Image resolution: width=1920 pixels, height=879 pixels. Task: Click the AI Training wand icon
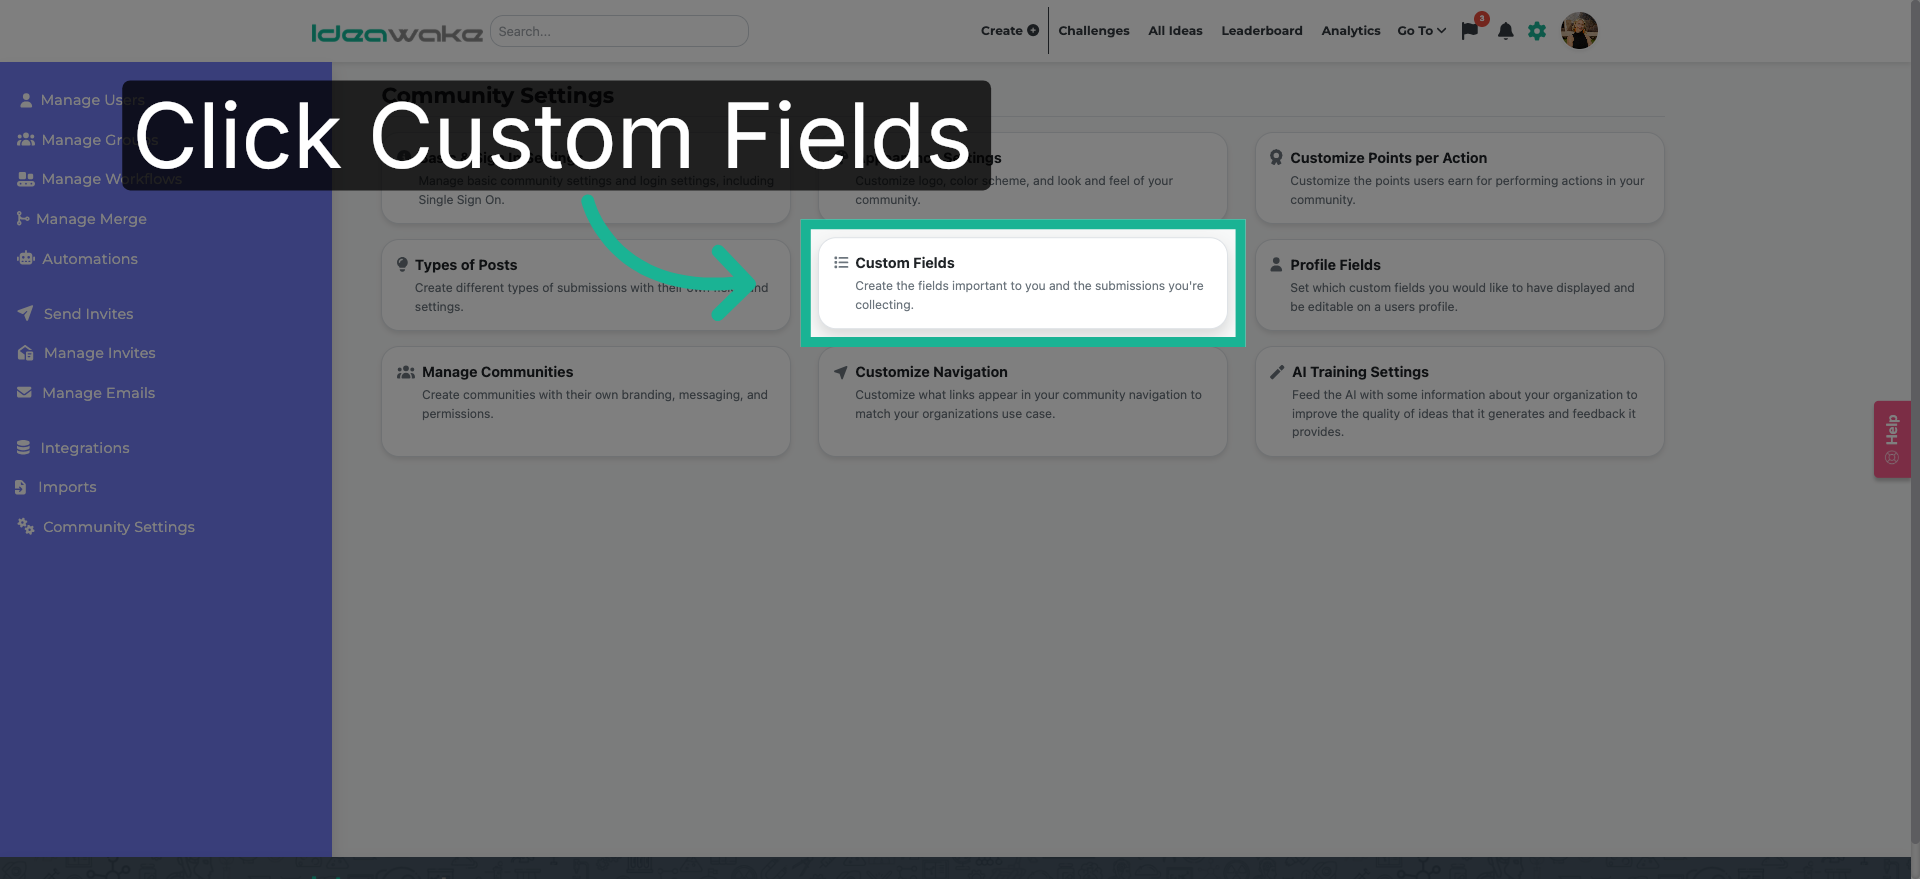coord(1277,372)
